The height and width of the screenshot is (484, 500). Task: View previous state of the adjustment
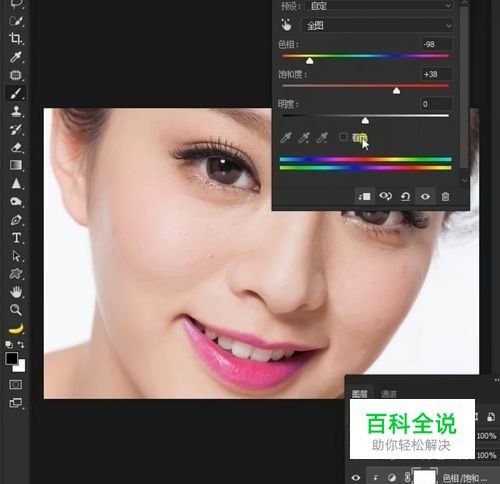(385, 196)
